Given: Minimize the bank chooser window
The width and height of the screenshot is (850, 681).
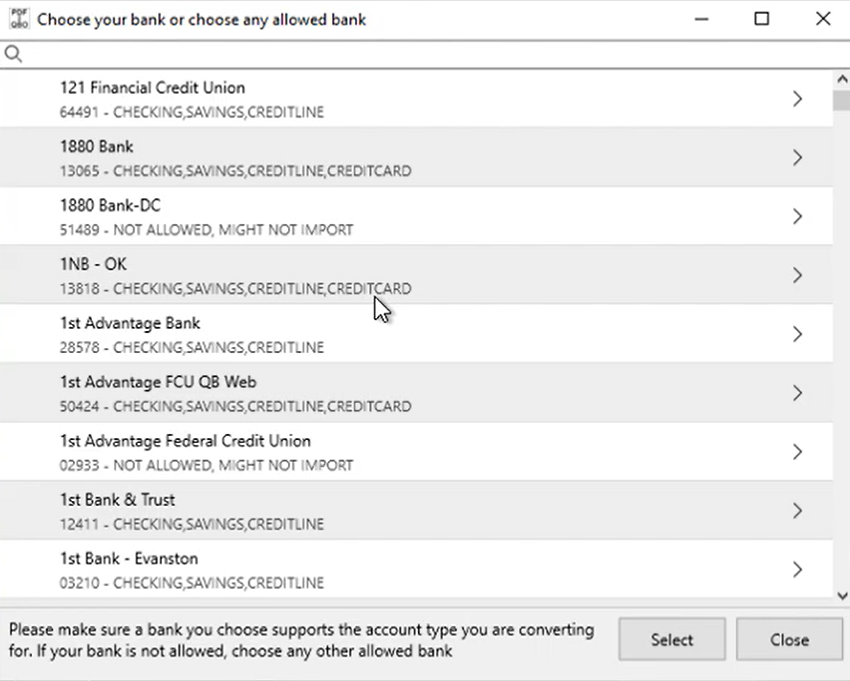Looking at the screenshot, I should pyautogui.click(x=701, y=19).
